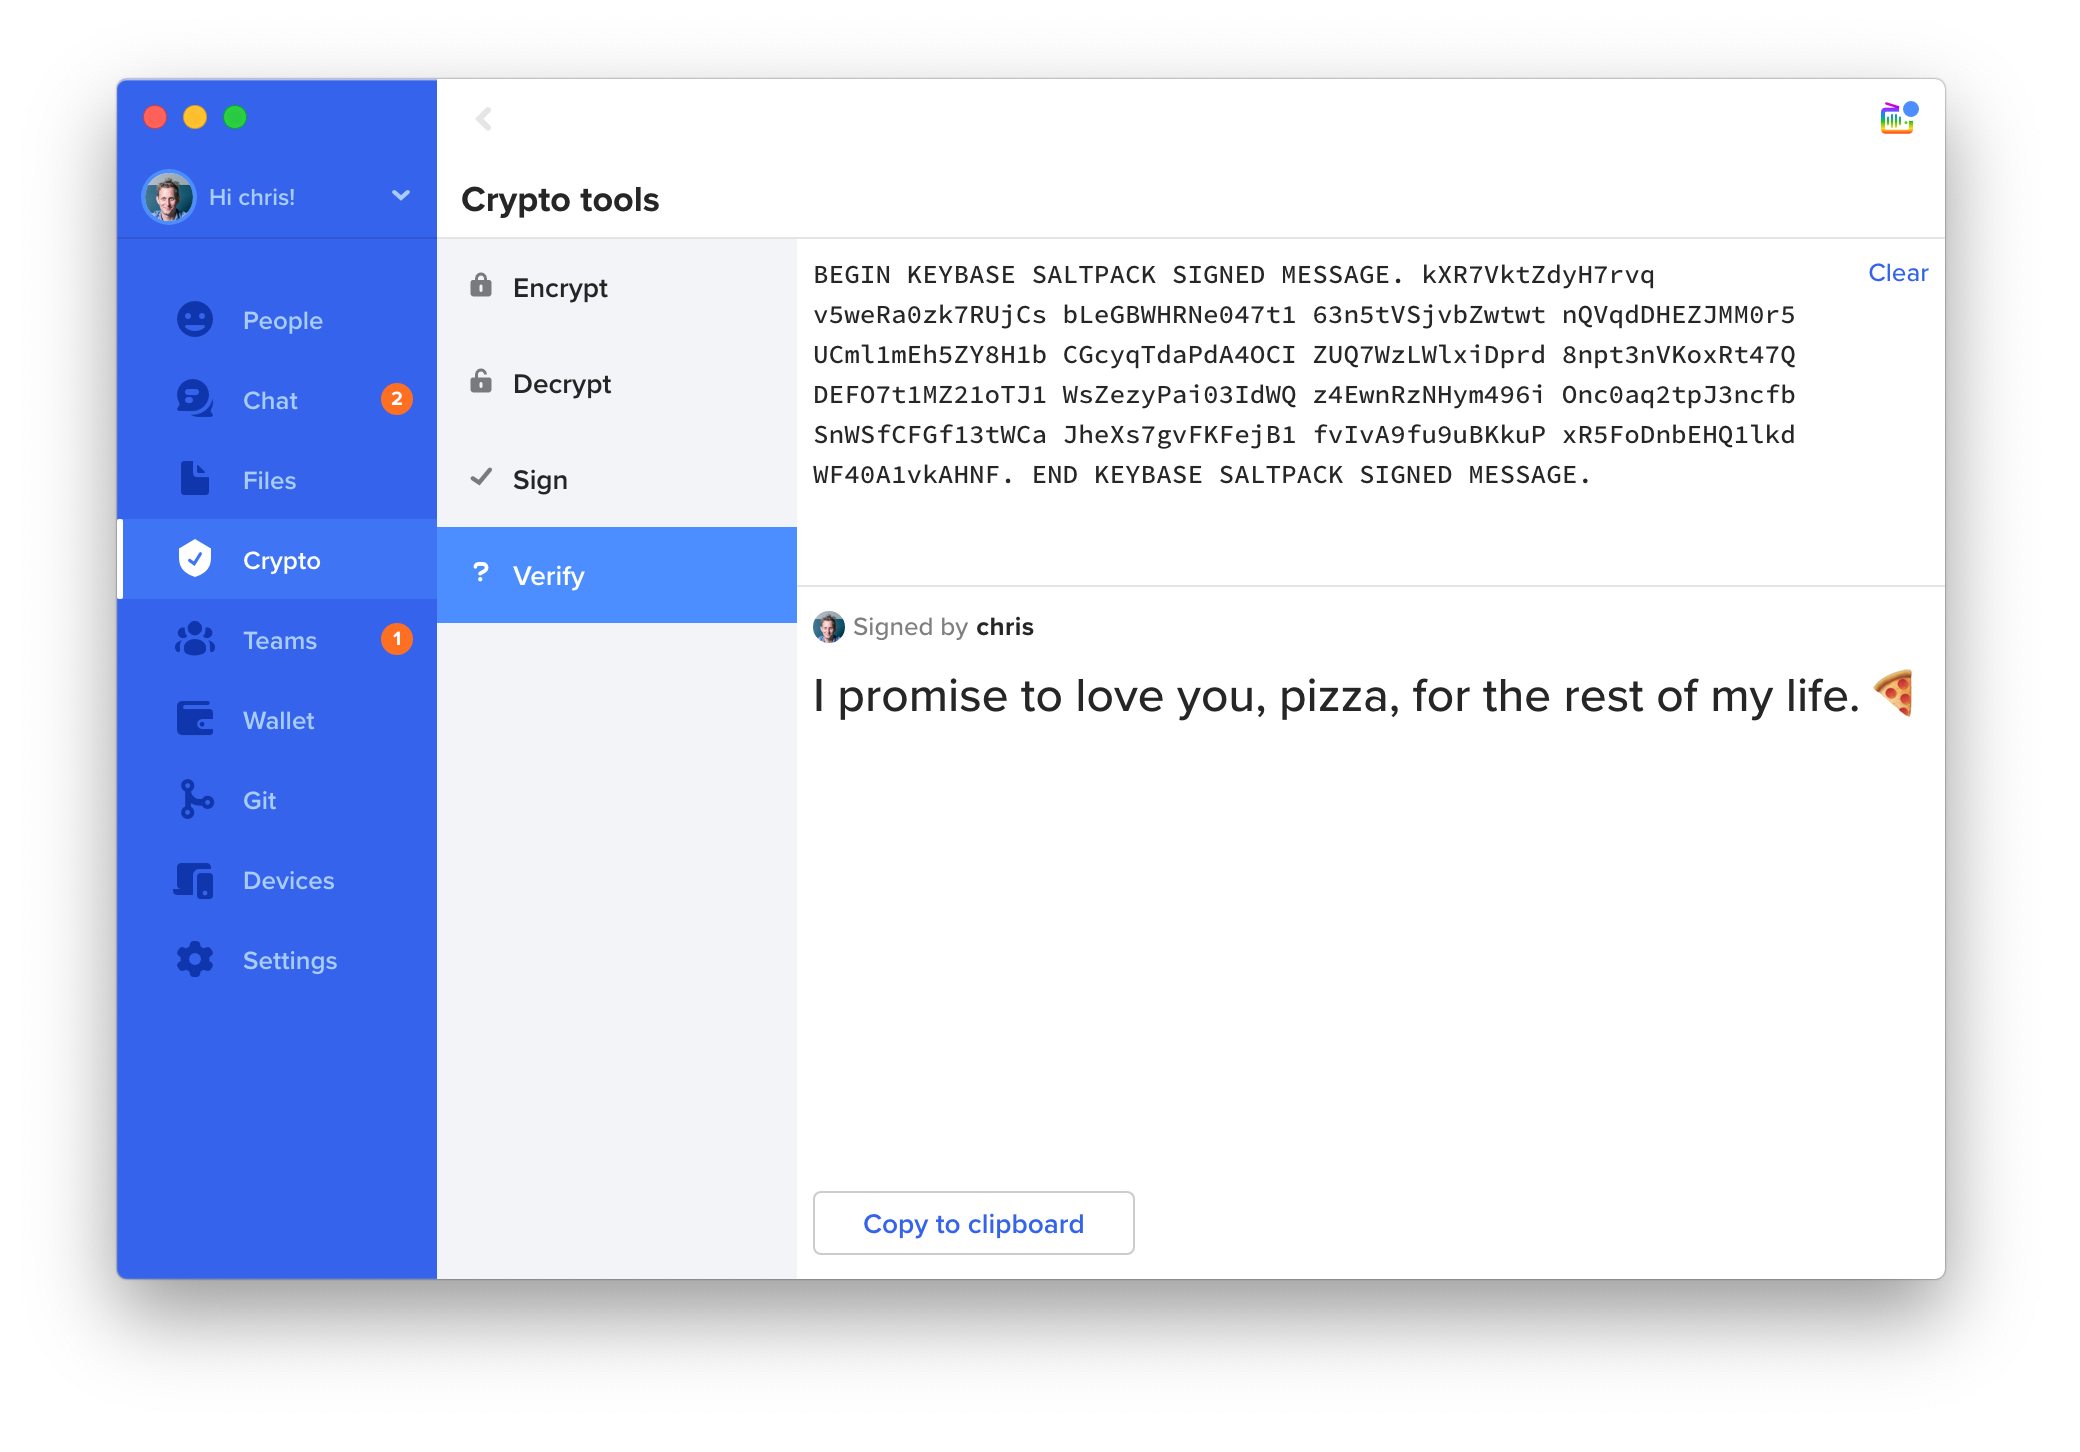Click the Settings gear icon
The width and height of the screenshot is (2080, 1452).
coord(195,960)
